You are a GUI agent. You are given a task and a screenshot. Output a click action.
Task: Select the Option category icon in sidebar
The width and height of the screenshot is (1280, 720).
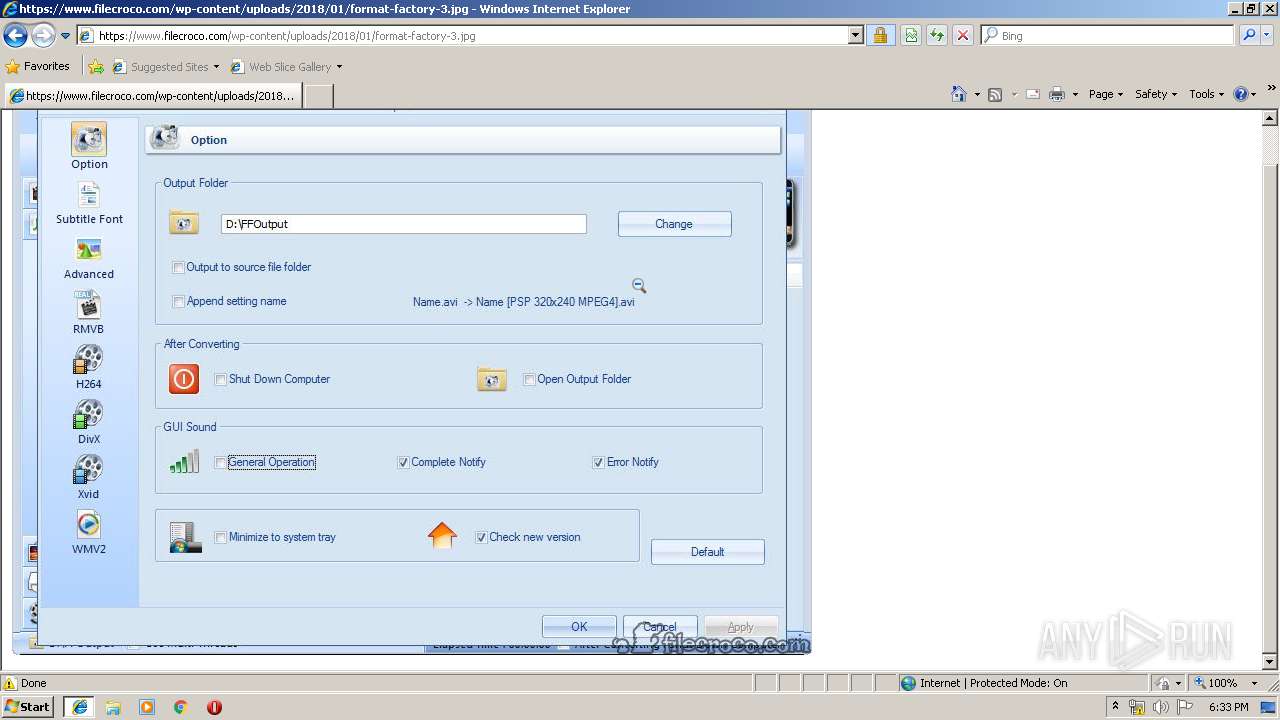89,139
